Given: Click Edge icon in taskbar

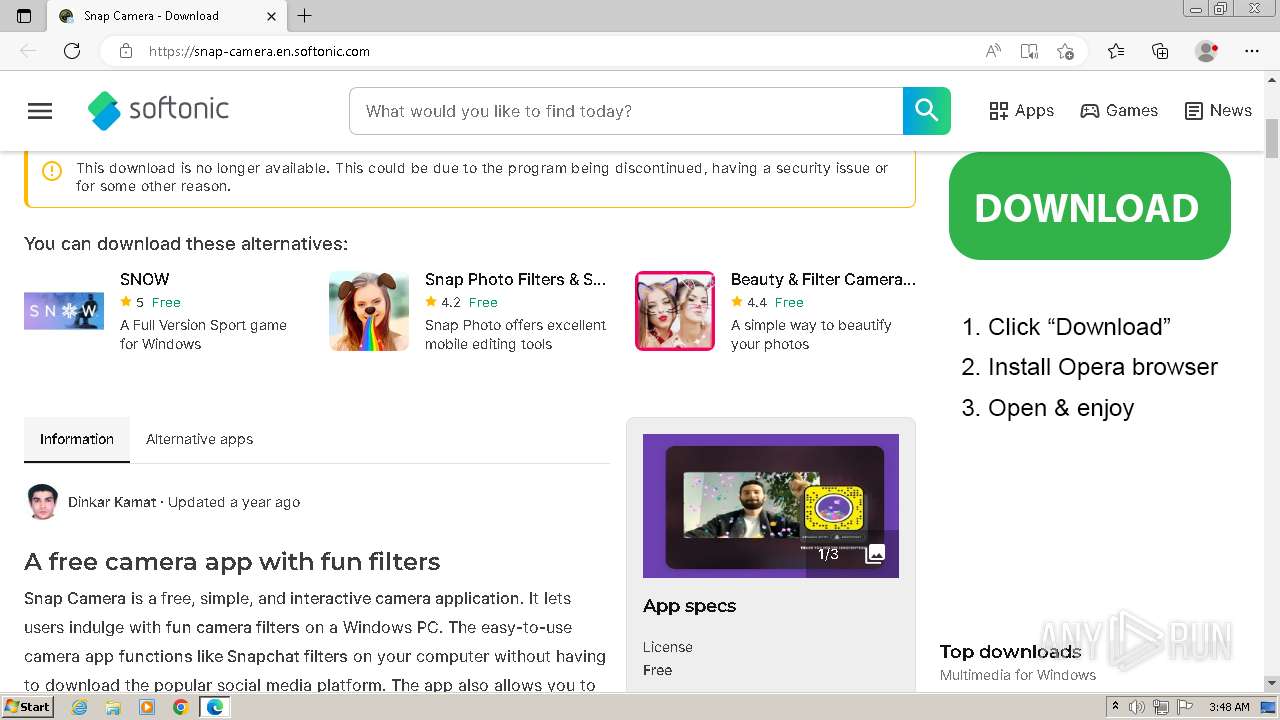Looking at the screenshot, I should [214, 707].
